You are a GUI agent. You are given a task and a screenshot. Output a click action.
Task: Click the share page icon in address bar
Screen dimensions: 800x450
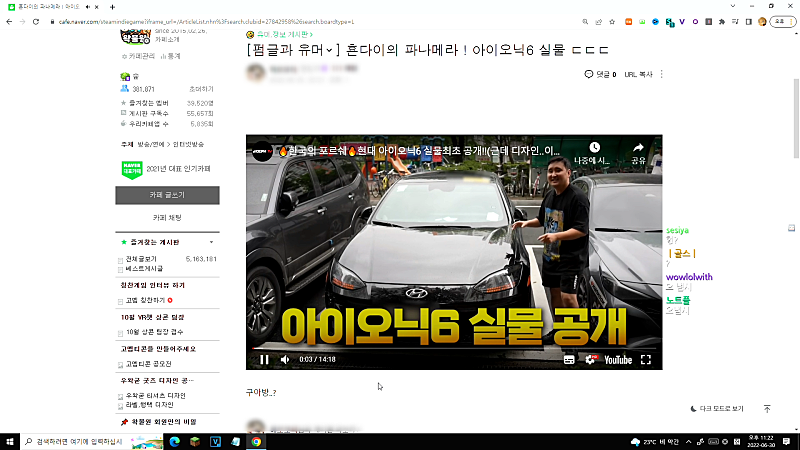pos(598,22)
